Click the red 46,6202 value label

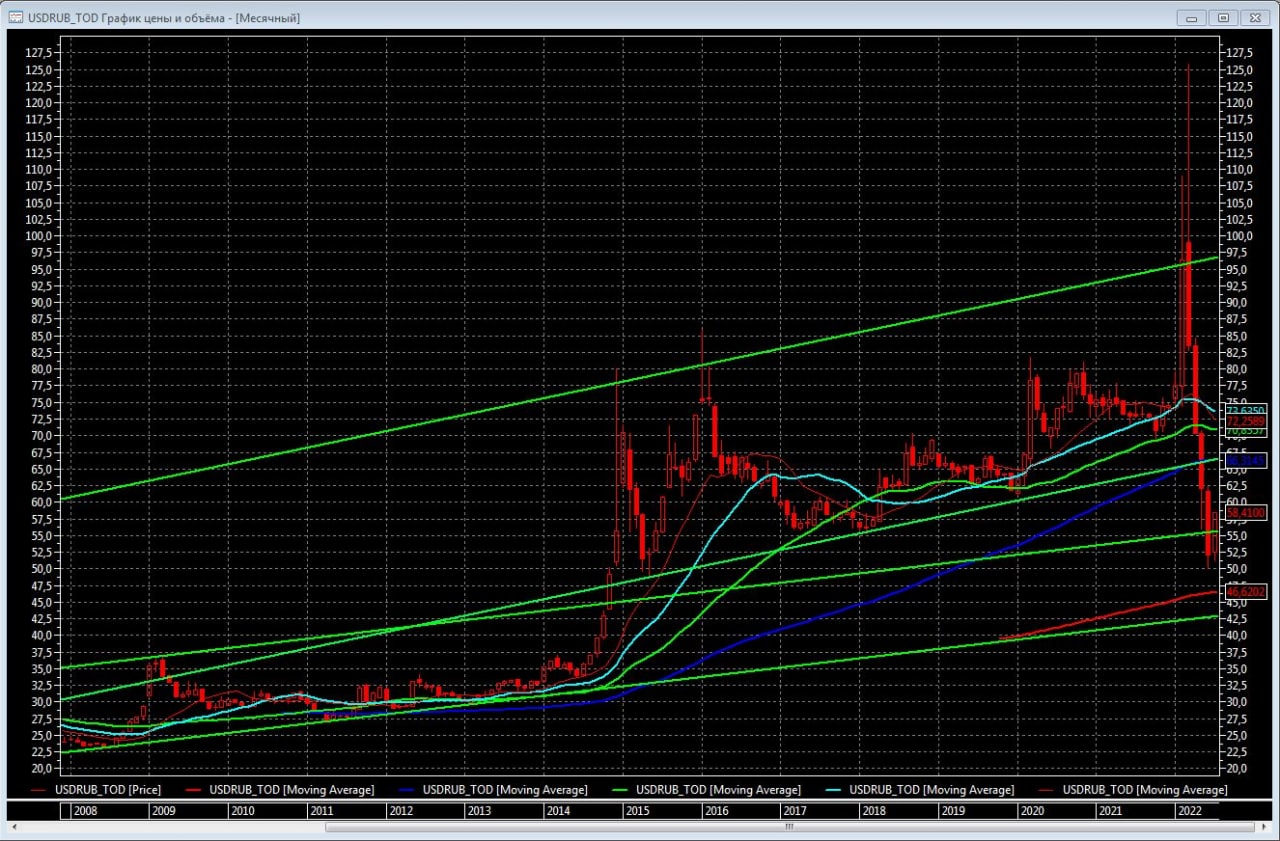(1246, 592)
